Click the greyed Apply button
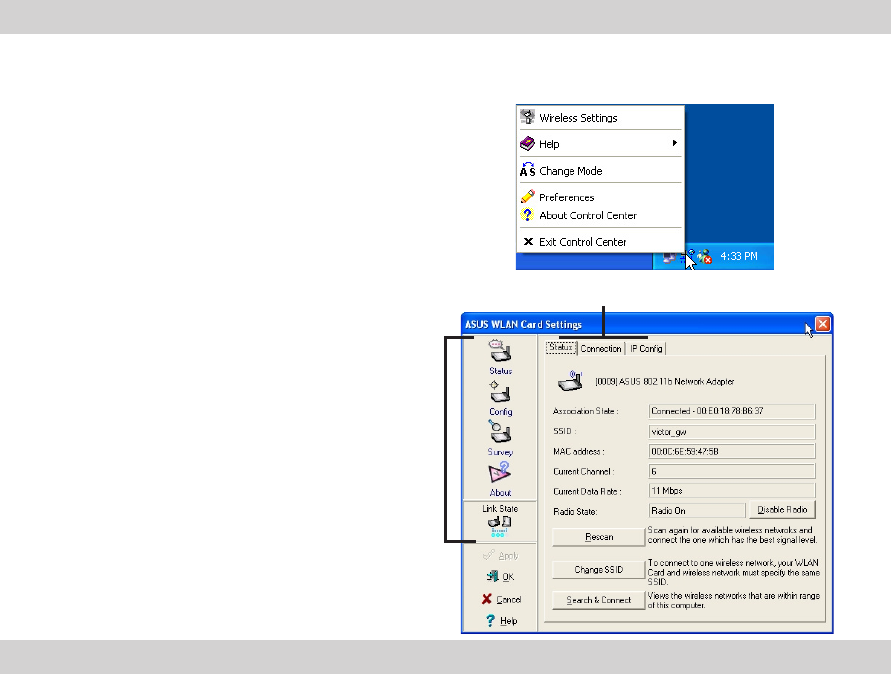The height and width of the screenshot is (674, 891). tap(501, 555)
